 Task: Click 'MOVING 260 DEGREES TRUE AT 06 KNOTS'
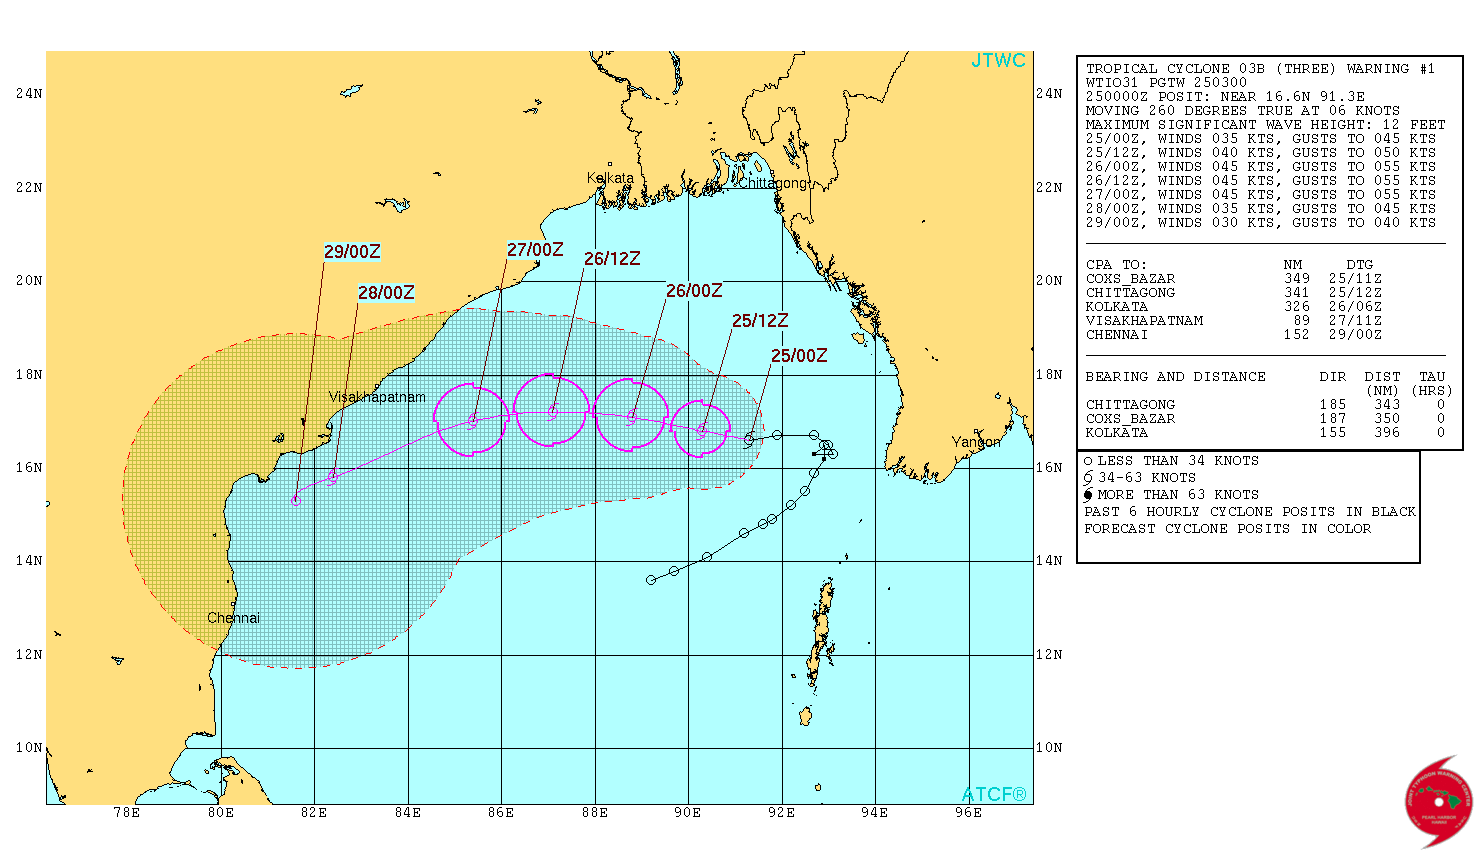tap(1243, 111)
